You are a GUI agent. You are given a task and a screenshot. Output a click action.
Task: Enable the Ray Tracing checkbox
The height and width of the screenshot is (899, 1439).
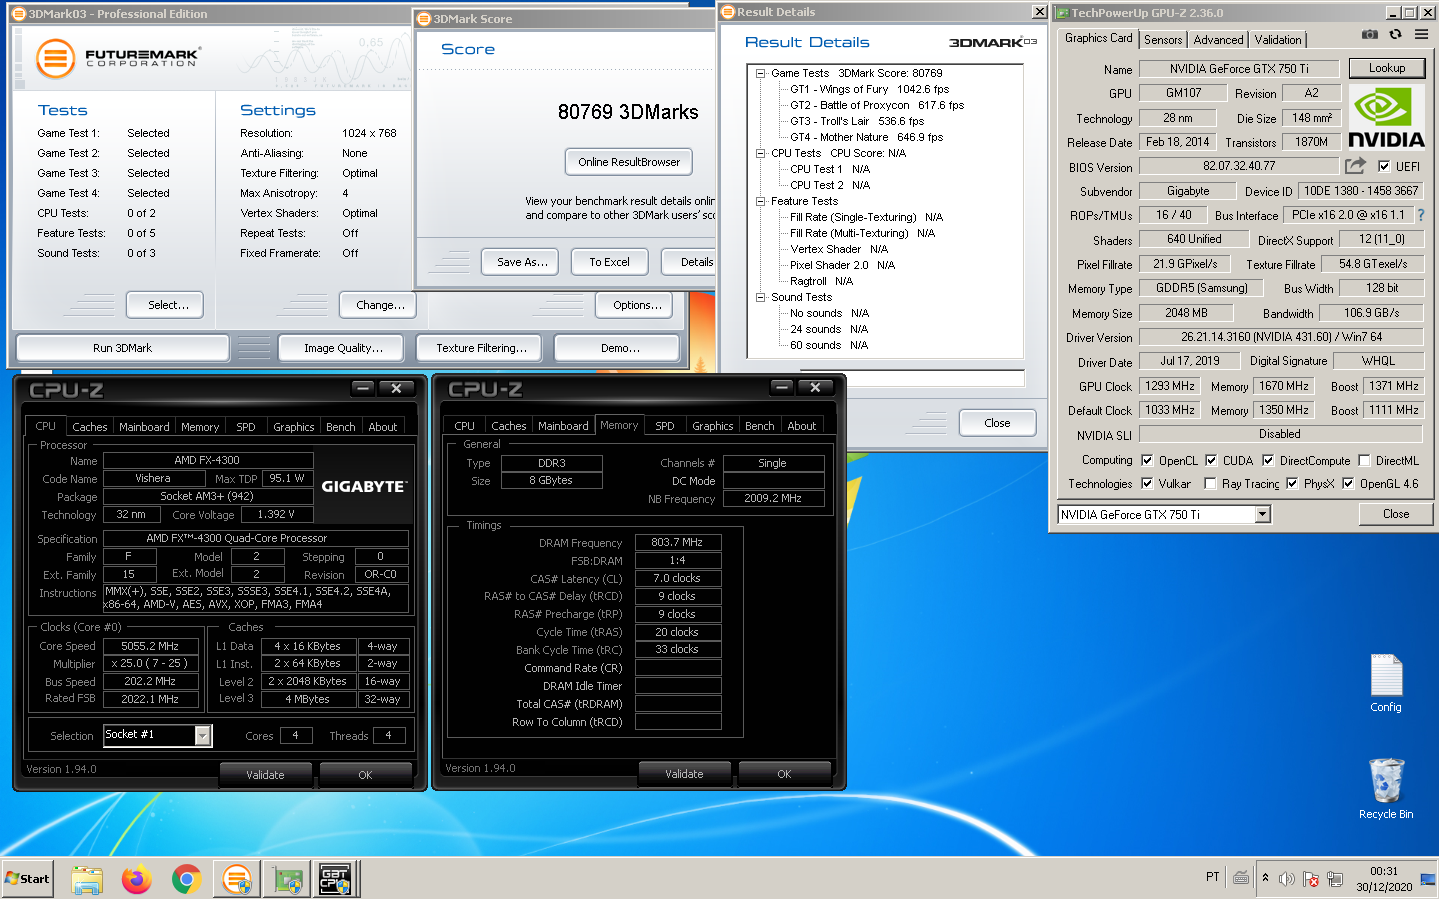[x=1210, y=483]
